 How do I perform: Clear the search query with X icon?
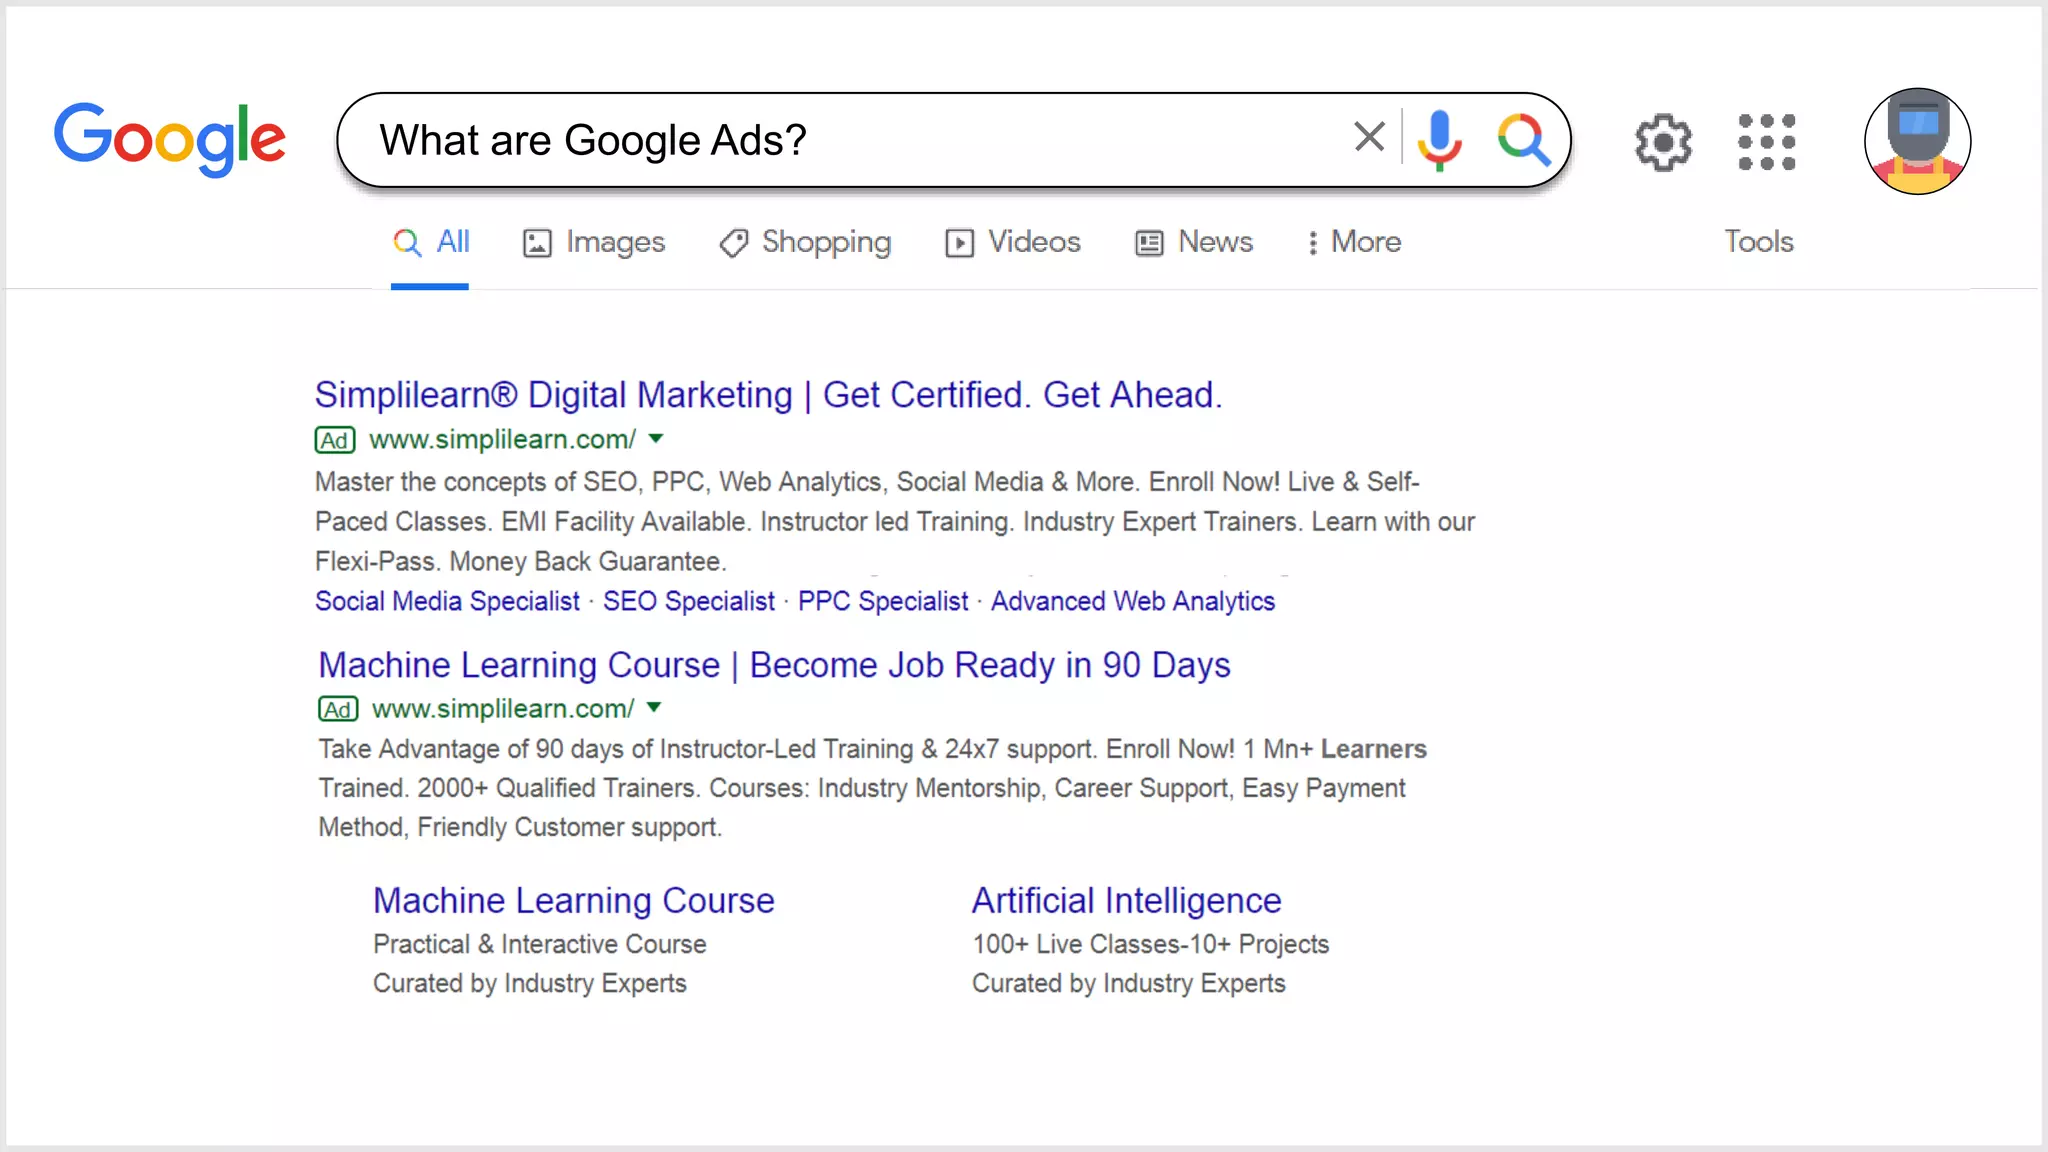tap(1369, 137)
